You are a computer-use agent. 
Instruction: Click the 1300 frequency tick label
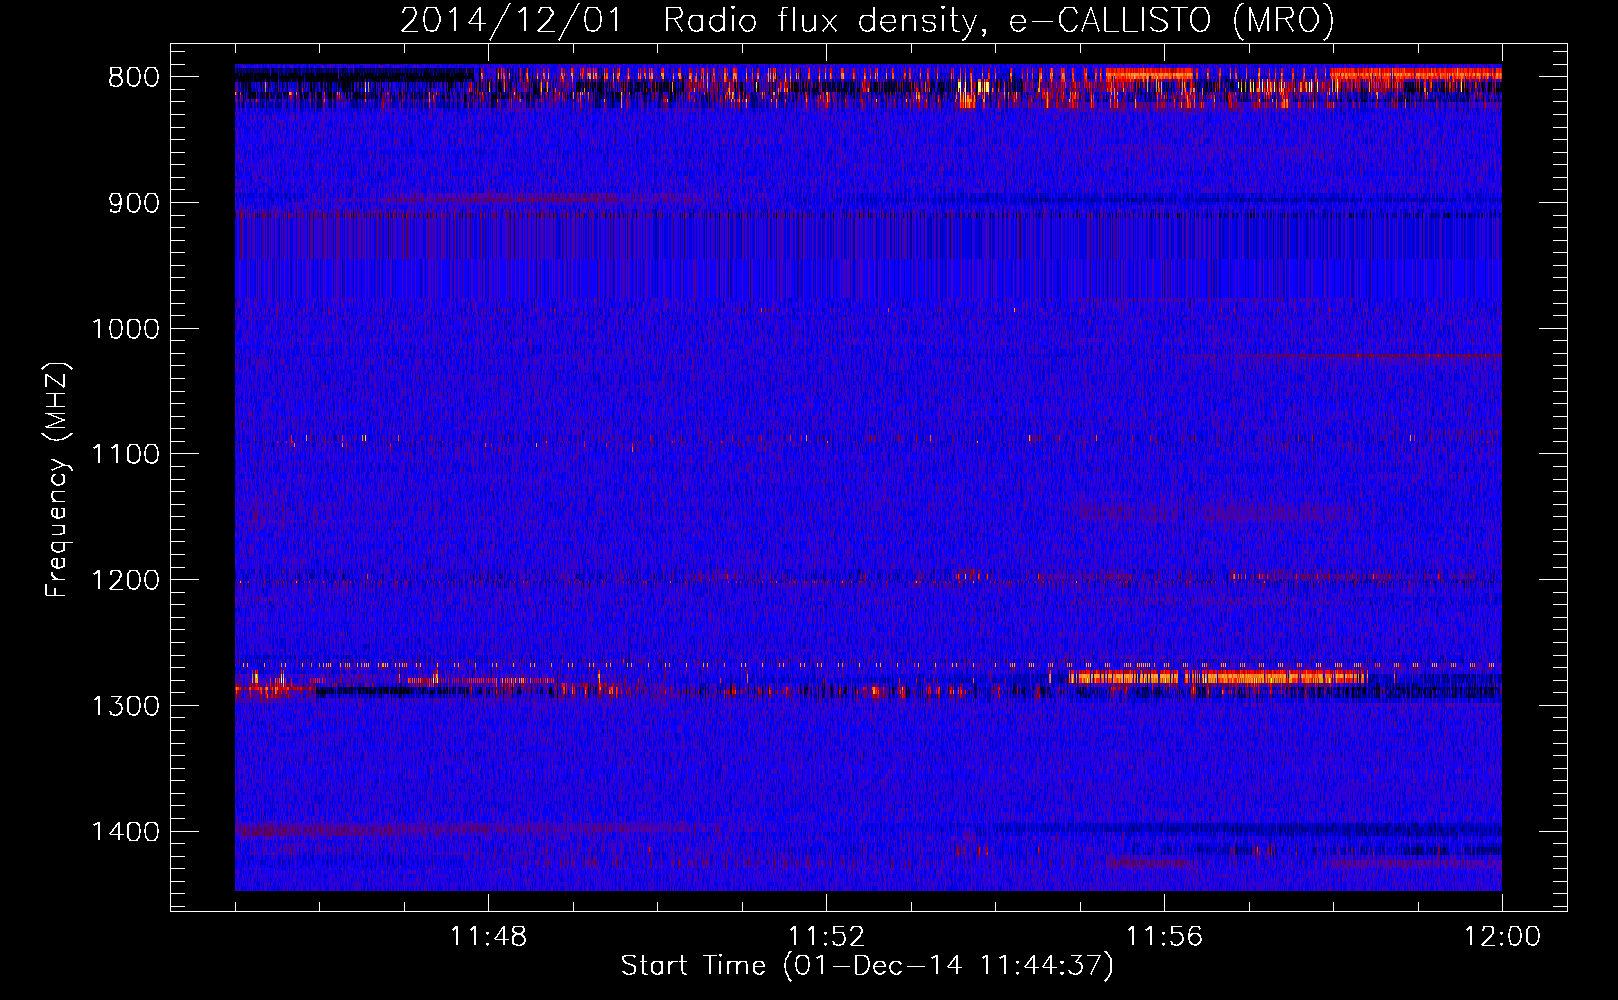(126, 707)
